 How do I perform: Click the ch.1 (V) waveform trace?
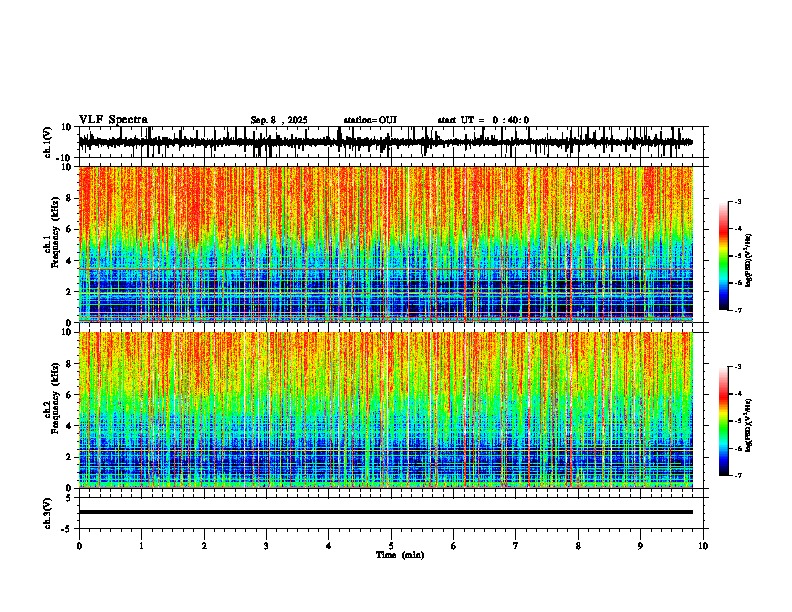point(386,142)
